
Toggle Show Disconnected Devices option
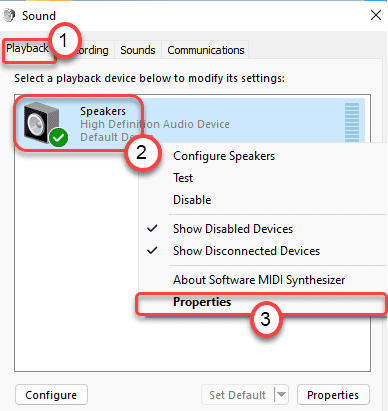(246, 251)
